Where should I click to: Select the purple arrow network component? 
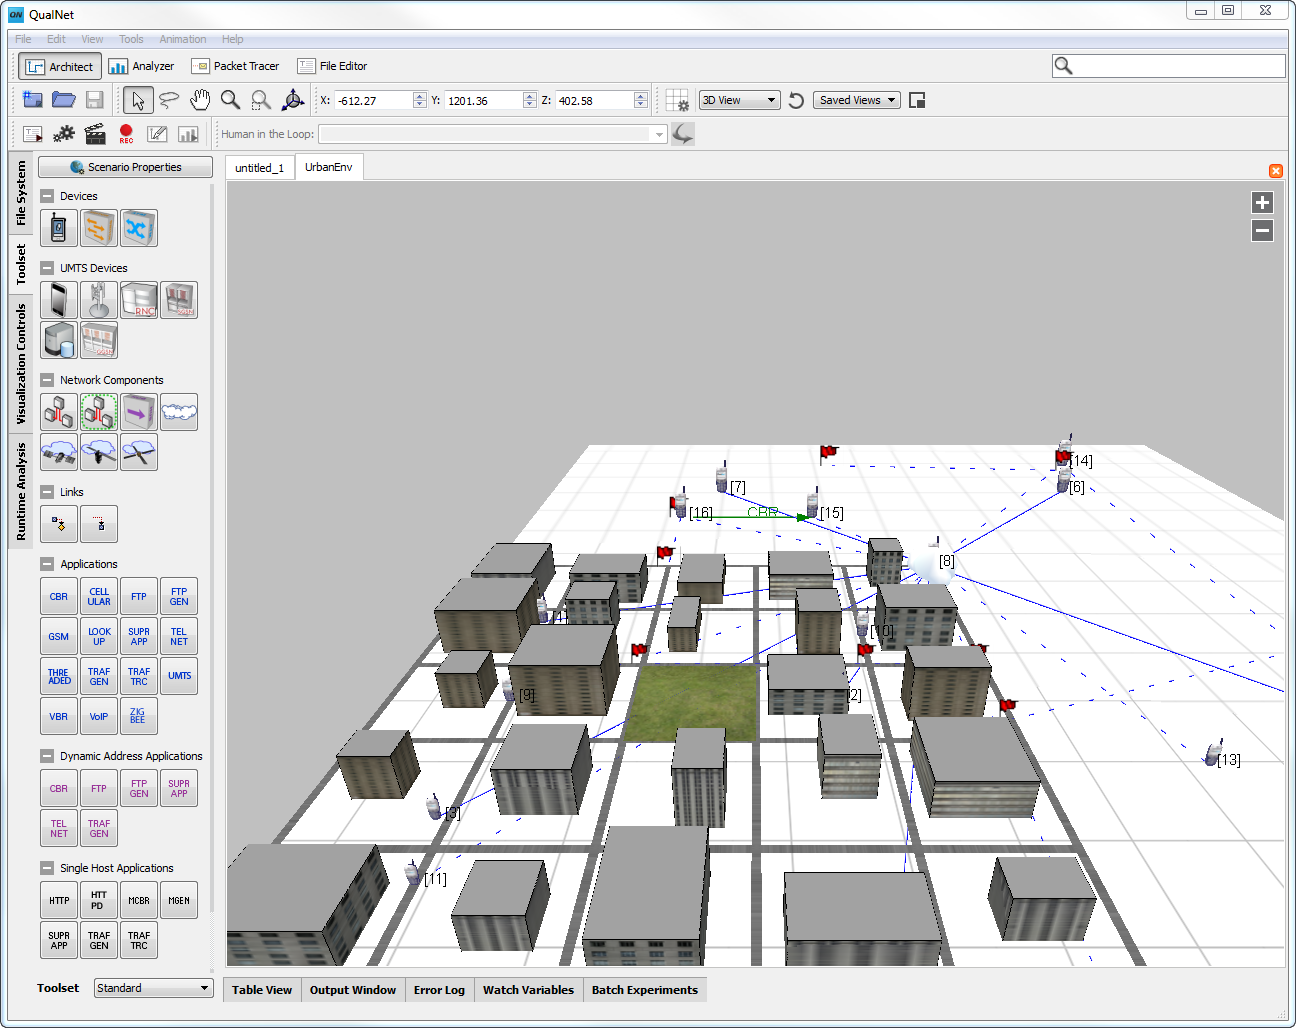pyautogui.click(x=139, y=412)
